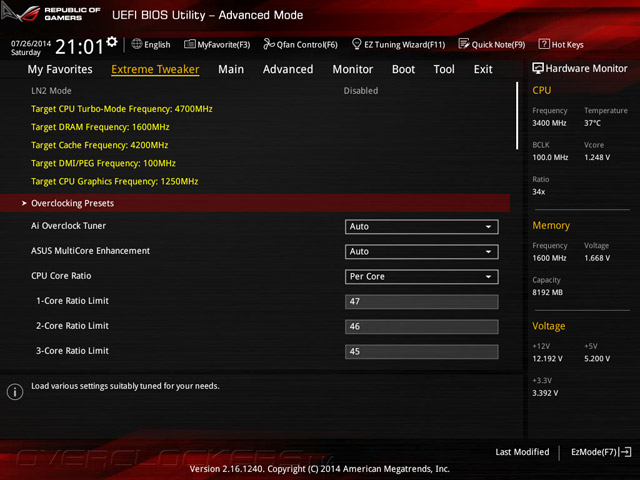Open ASUS MultiCore Enhancement dropdown
This screenshot has height=480, width=640.
[x=422, y=251]
